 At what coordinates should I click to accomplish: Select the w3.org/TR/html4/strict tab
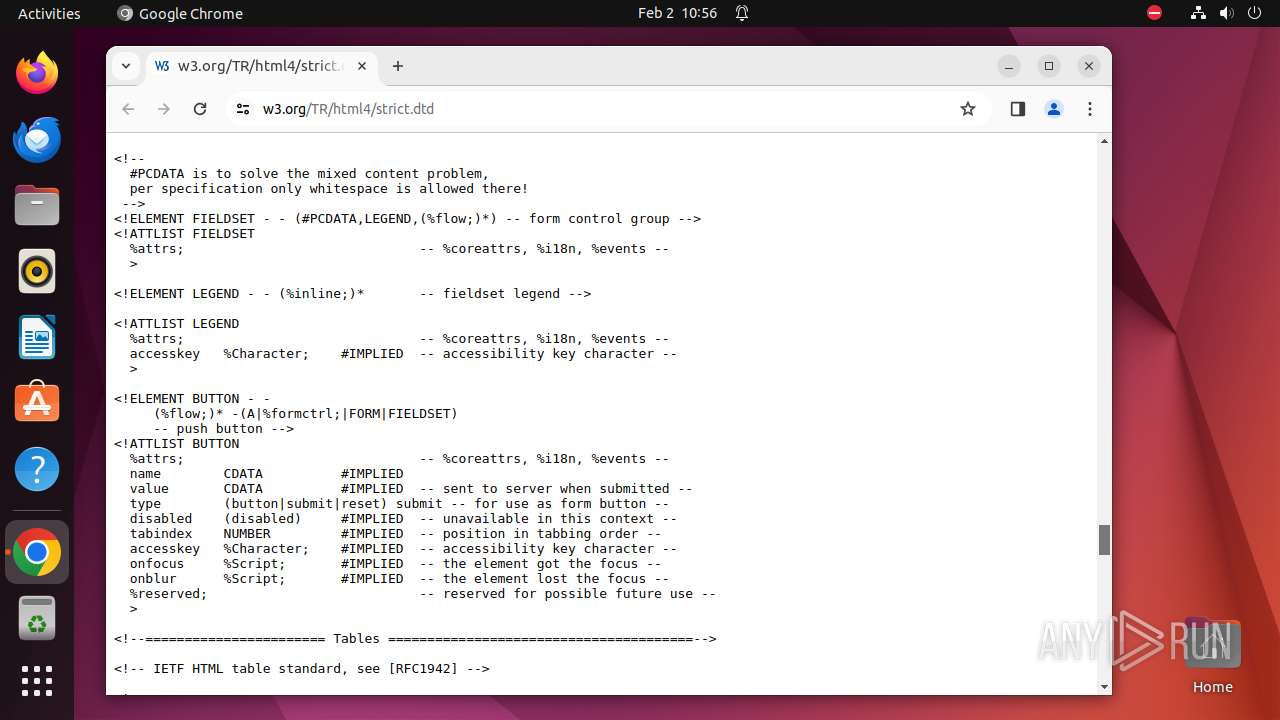tap(261, 66)
